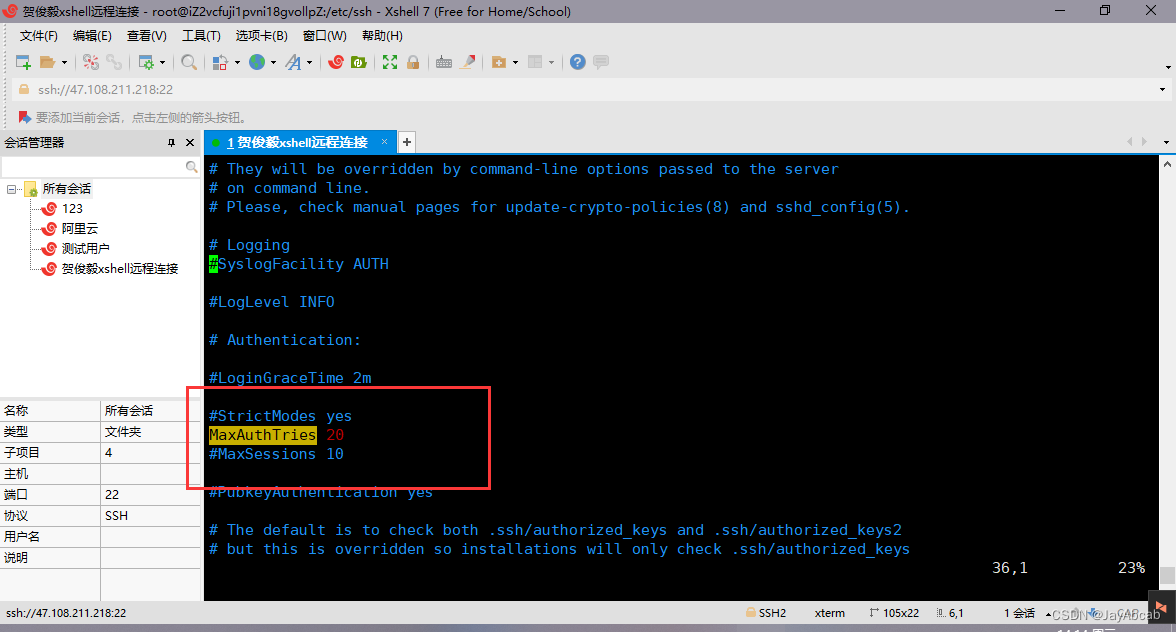Click the terminal vertical scrollbar up arrow
The height and width of the screenshot is (632, 1176).
coord(1167,164)
